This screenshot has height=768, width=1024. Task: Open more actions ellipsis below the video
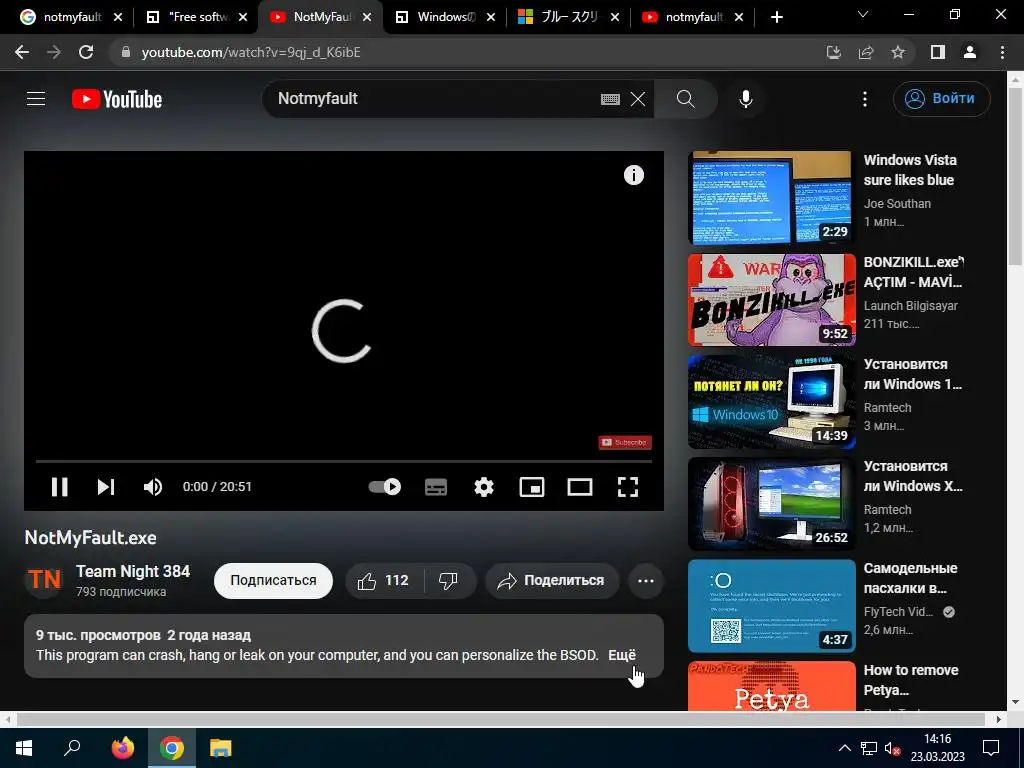(646, 581)
